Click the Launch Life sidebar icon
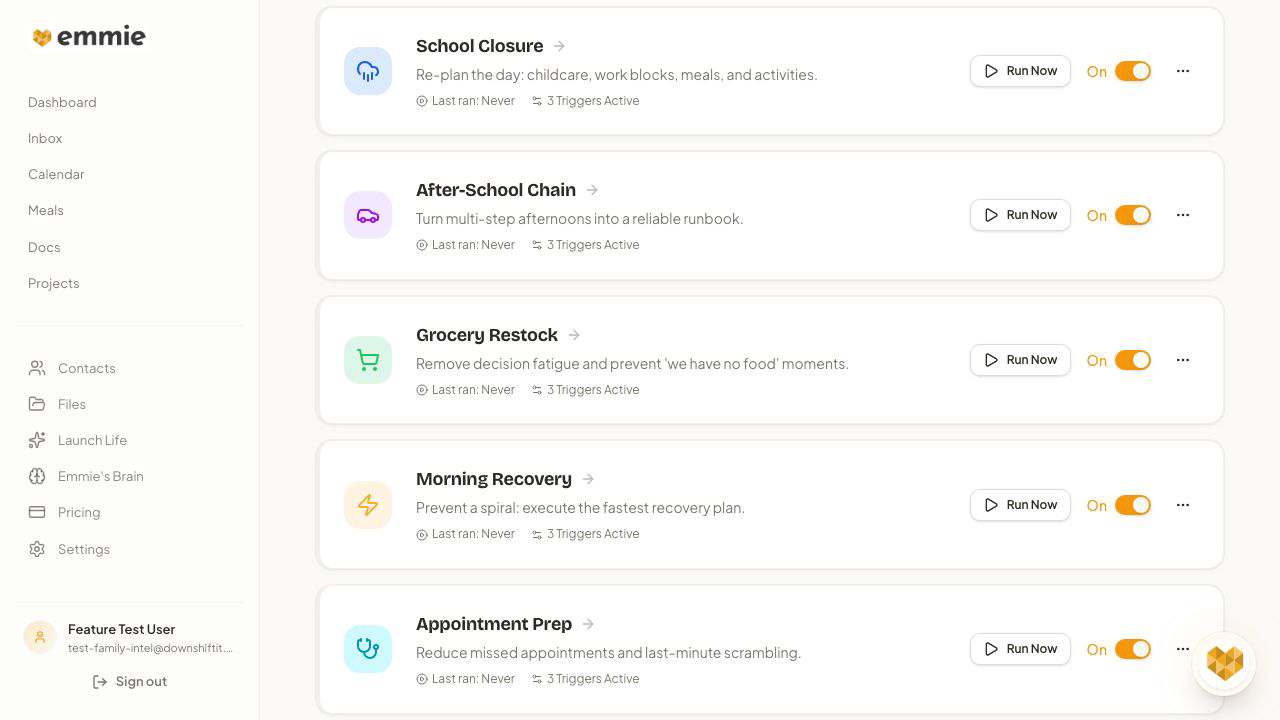Screen dimensions: 1280x720 (x=37, y=440)
